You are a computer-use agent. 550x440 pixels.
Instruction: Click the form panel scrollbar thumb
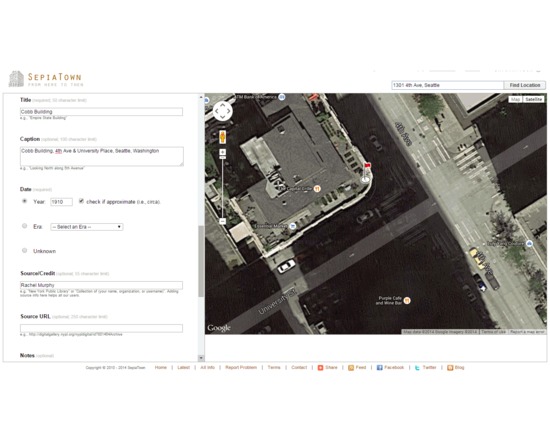201,261
